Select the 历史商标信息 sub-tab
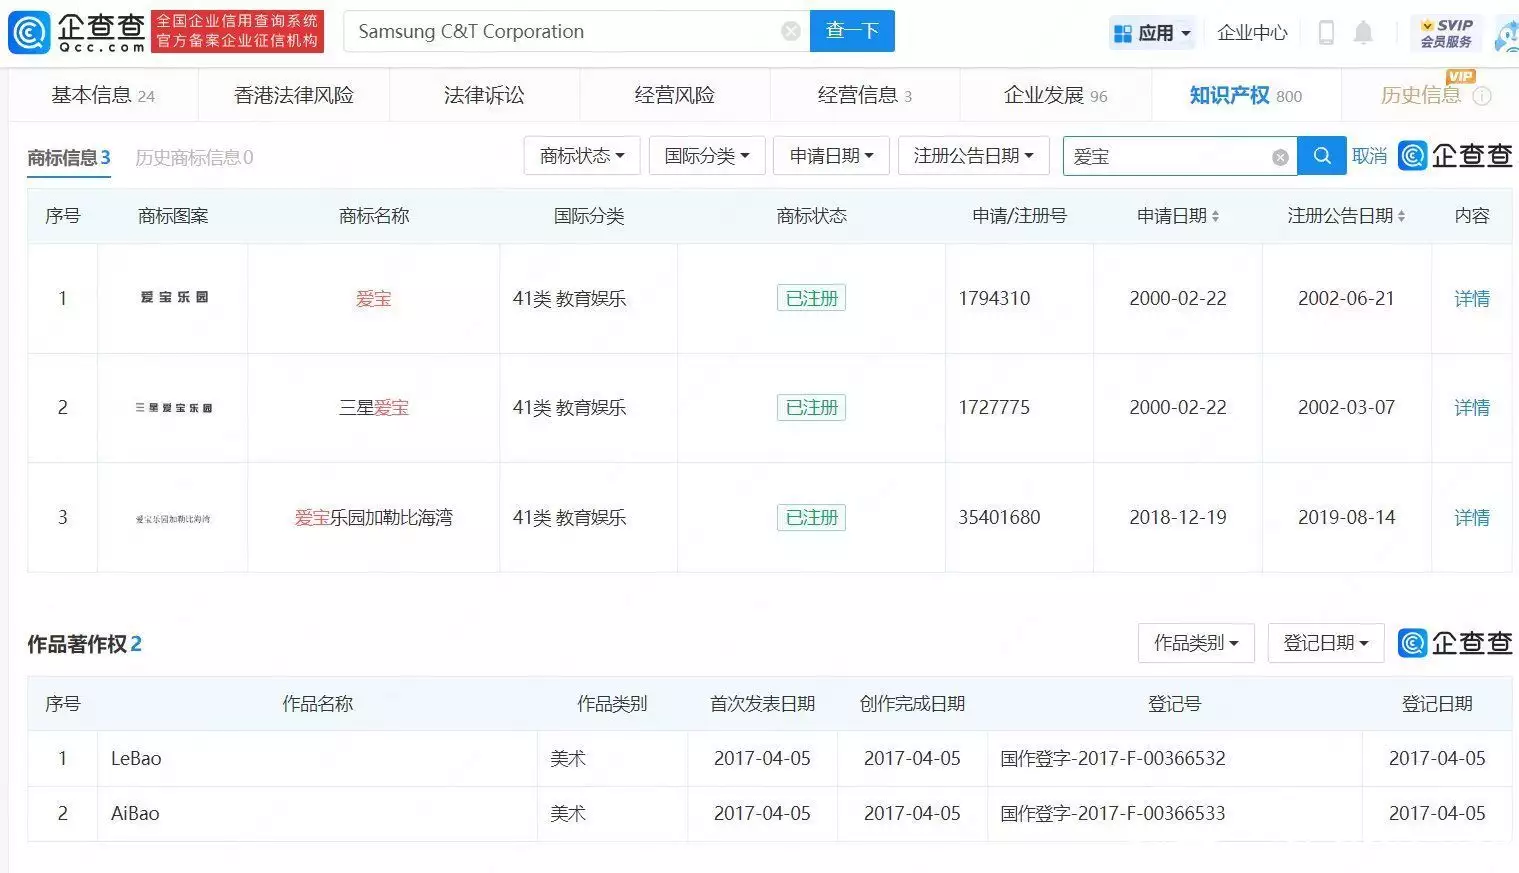 click(x=194, y=158)
